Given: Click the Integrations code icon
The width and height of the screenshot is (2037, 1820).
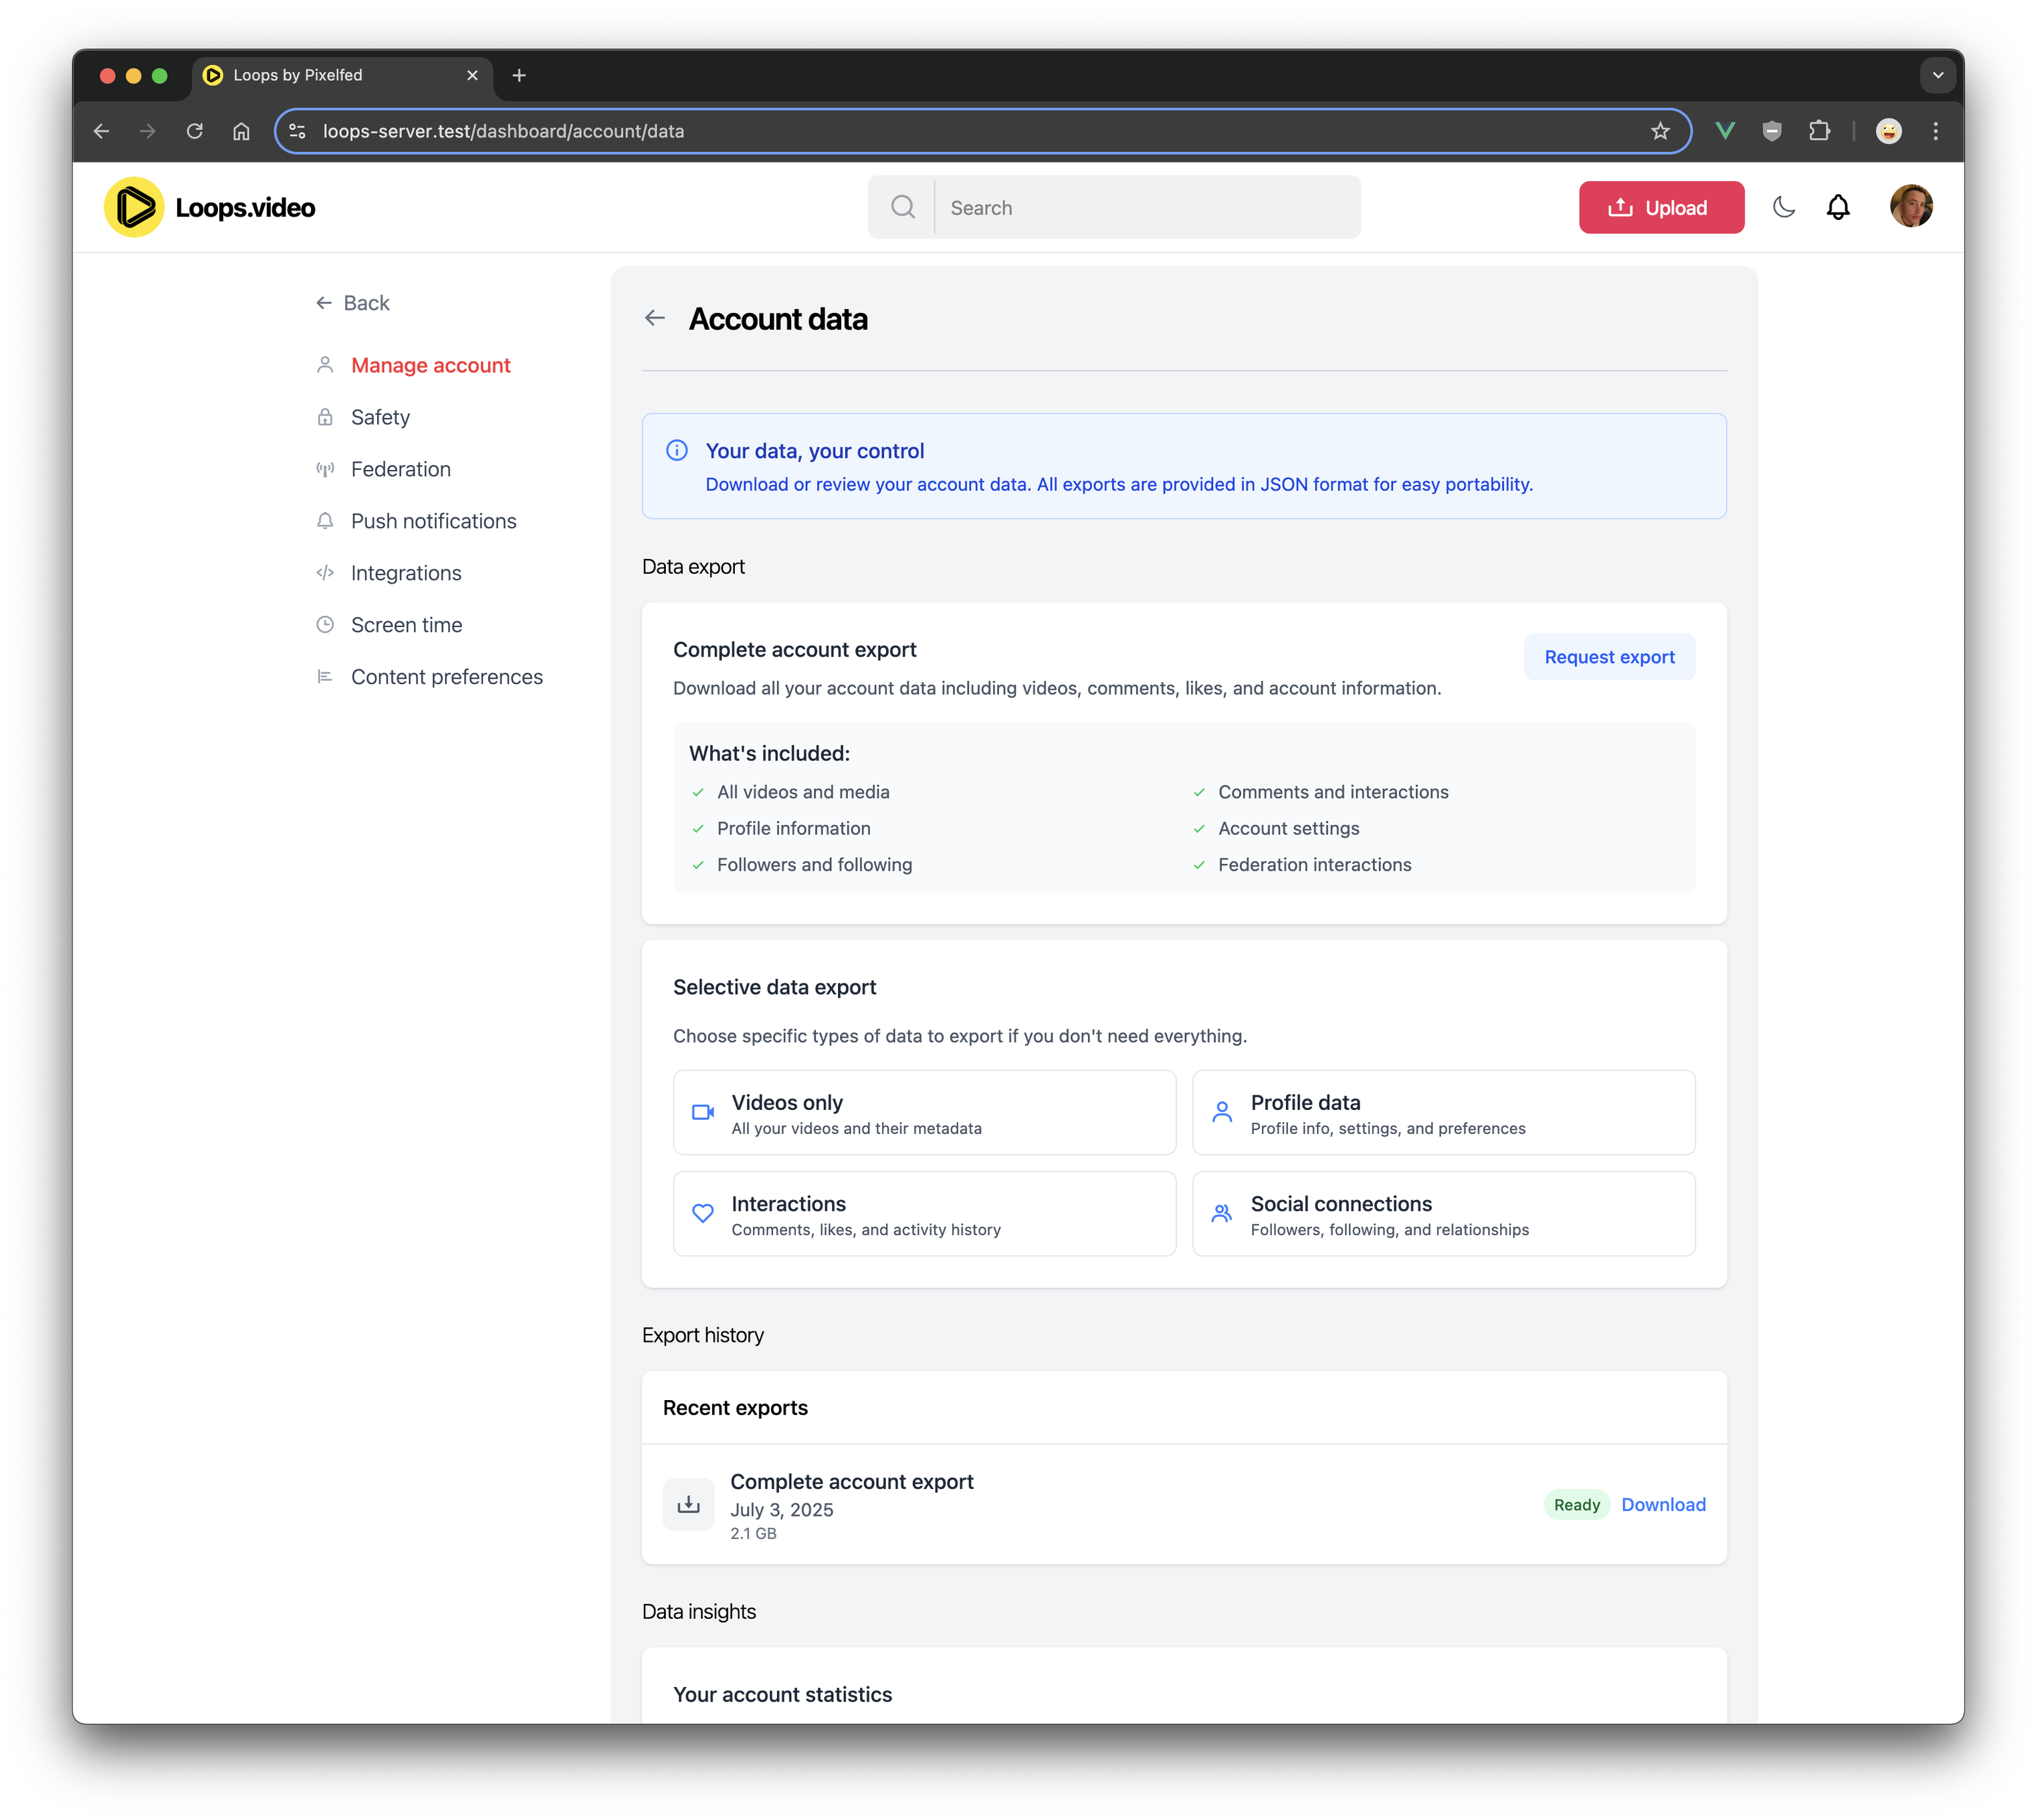Looking at the screenshot, I should [325, 573].
